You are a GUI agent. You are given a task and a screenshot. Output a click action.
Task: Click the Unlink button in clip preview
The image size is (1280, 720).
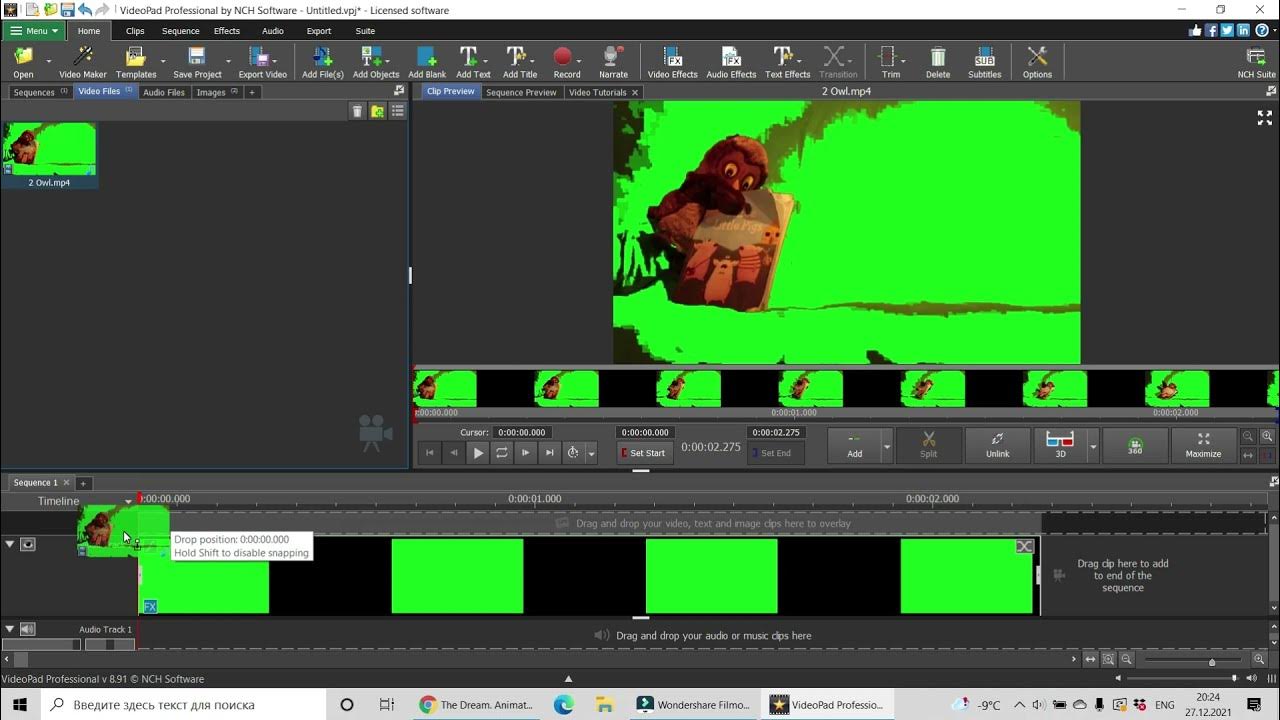[x=997, y=446]
